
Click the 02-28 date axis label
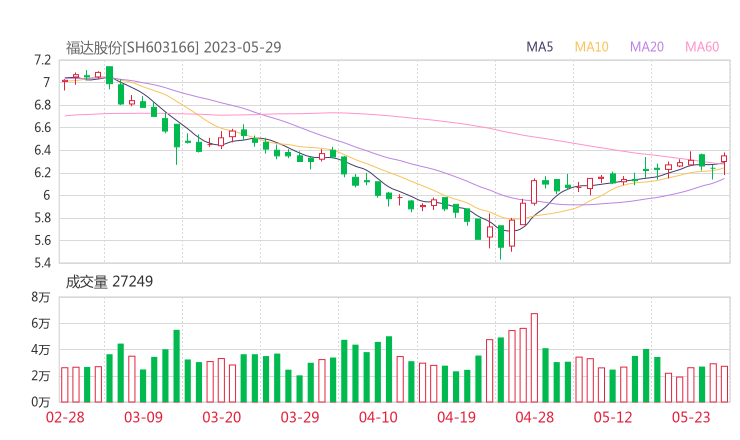(65, 417)
